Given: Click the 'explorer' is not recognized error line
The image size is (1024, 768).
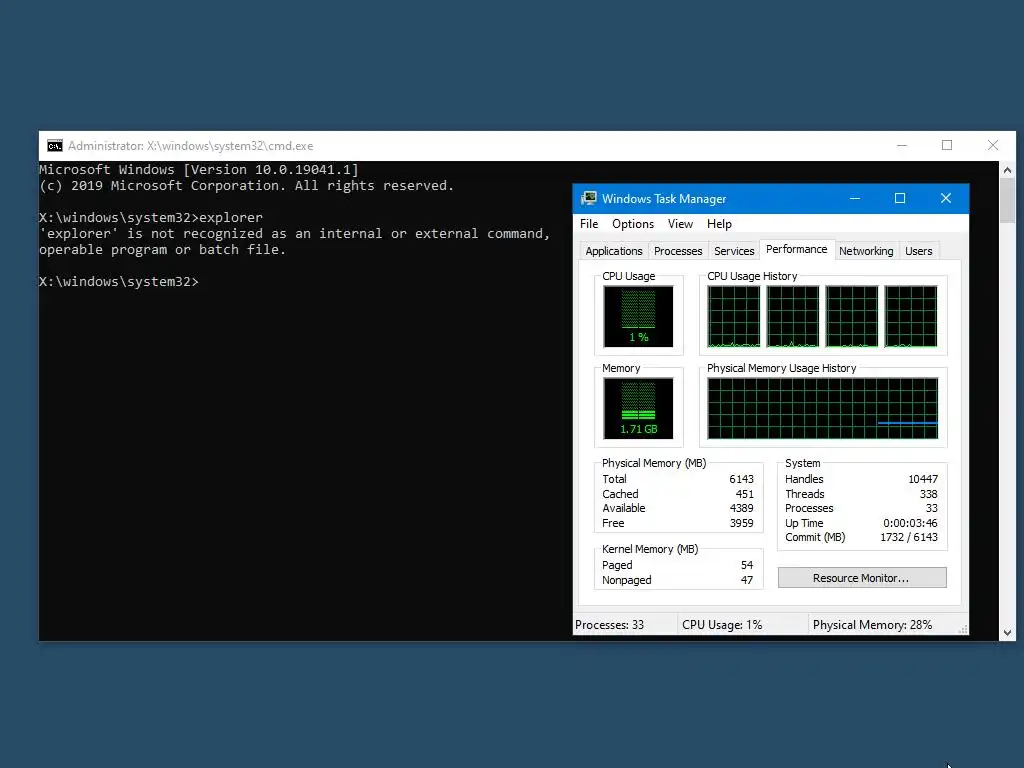Looking at the screenshot, I should (295, 234).
